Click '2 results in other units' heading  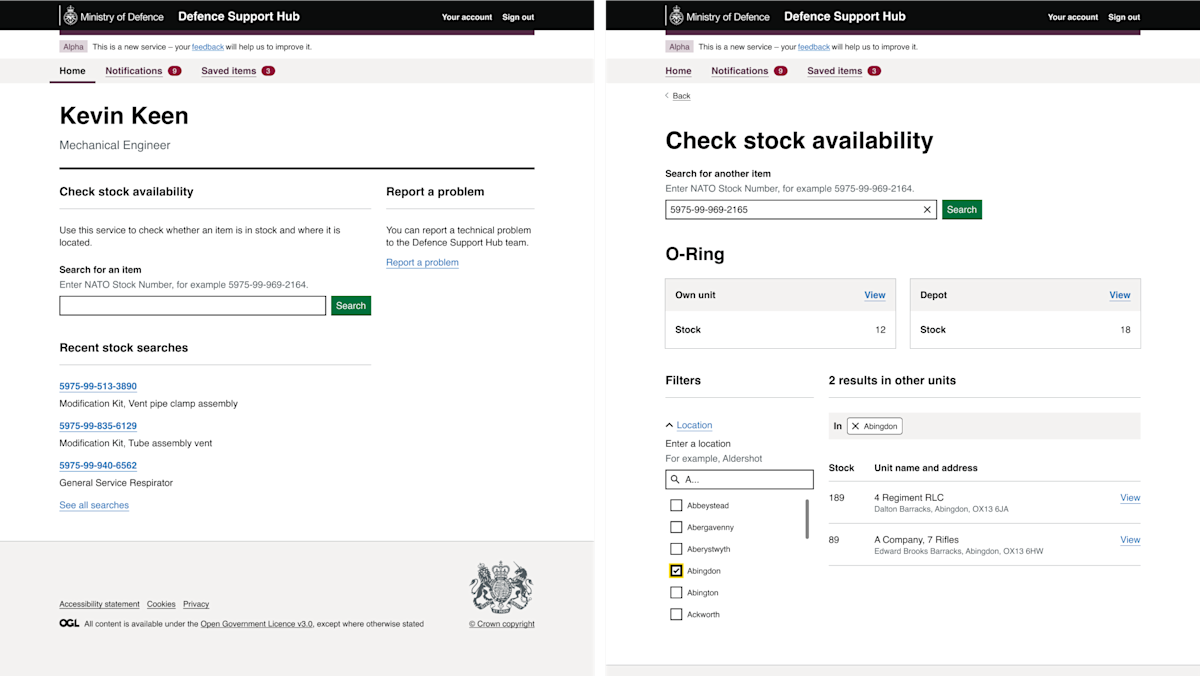pos(892,380)
